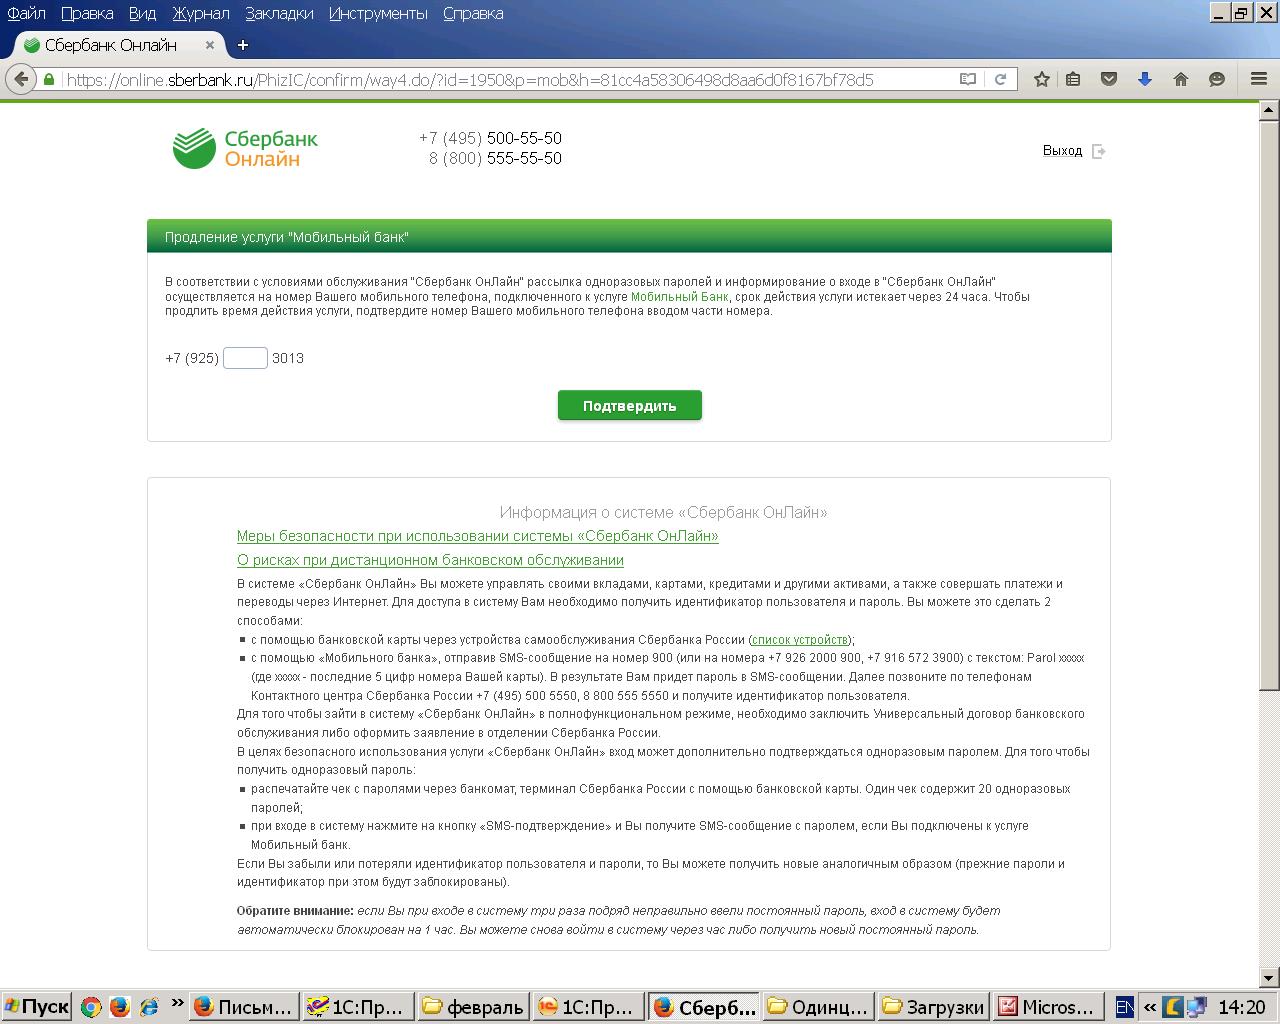Click the taskbar clock 14:20
The width and height of the screenshot is (1280, 1024).
point(1242,1007)
